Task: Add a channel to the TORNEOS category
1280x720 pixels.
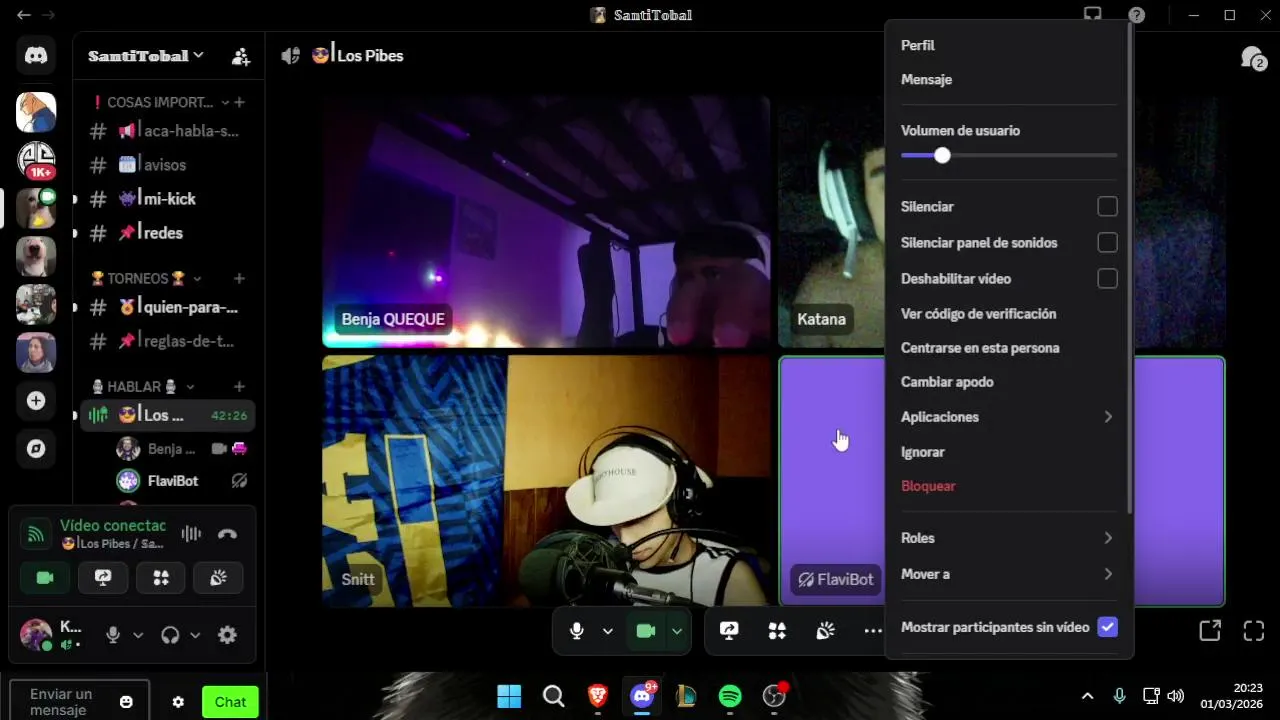Action: (x=239, y=278)
